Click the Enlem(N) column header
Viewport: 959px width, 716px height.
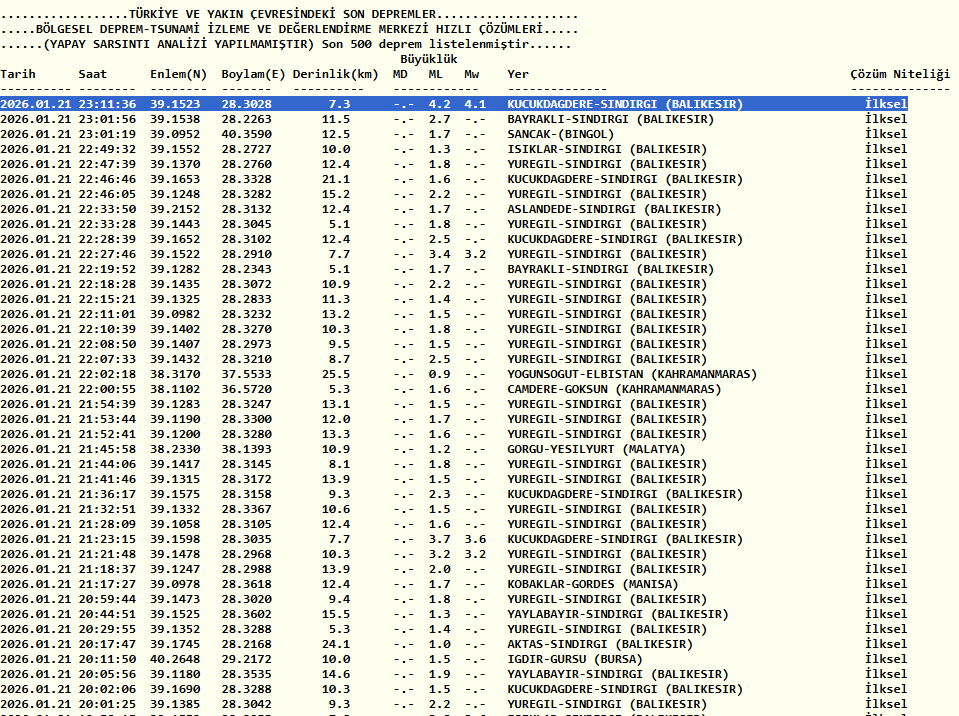click(177, 73)
